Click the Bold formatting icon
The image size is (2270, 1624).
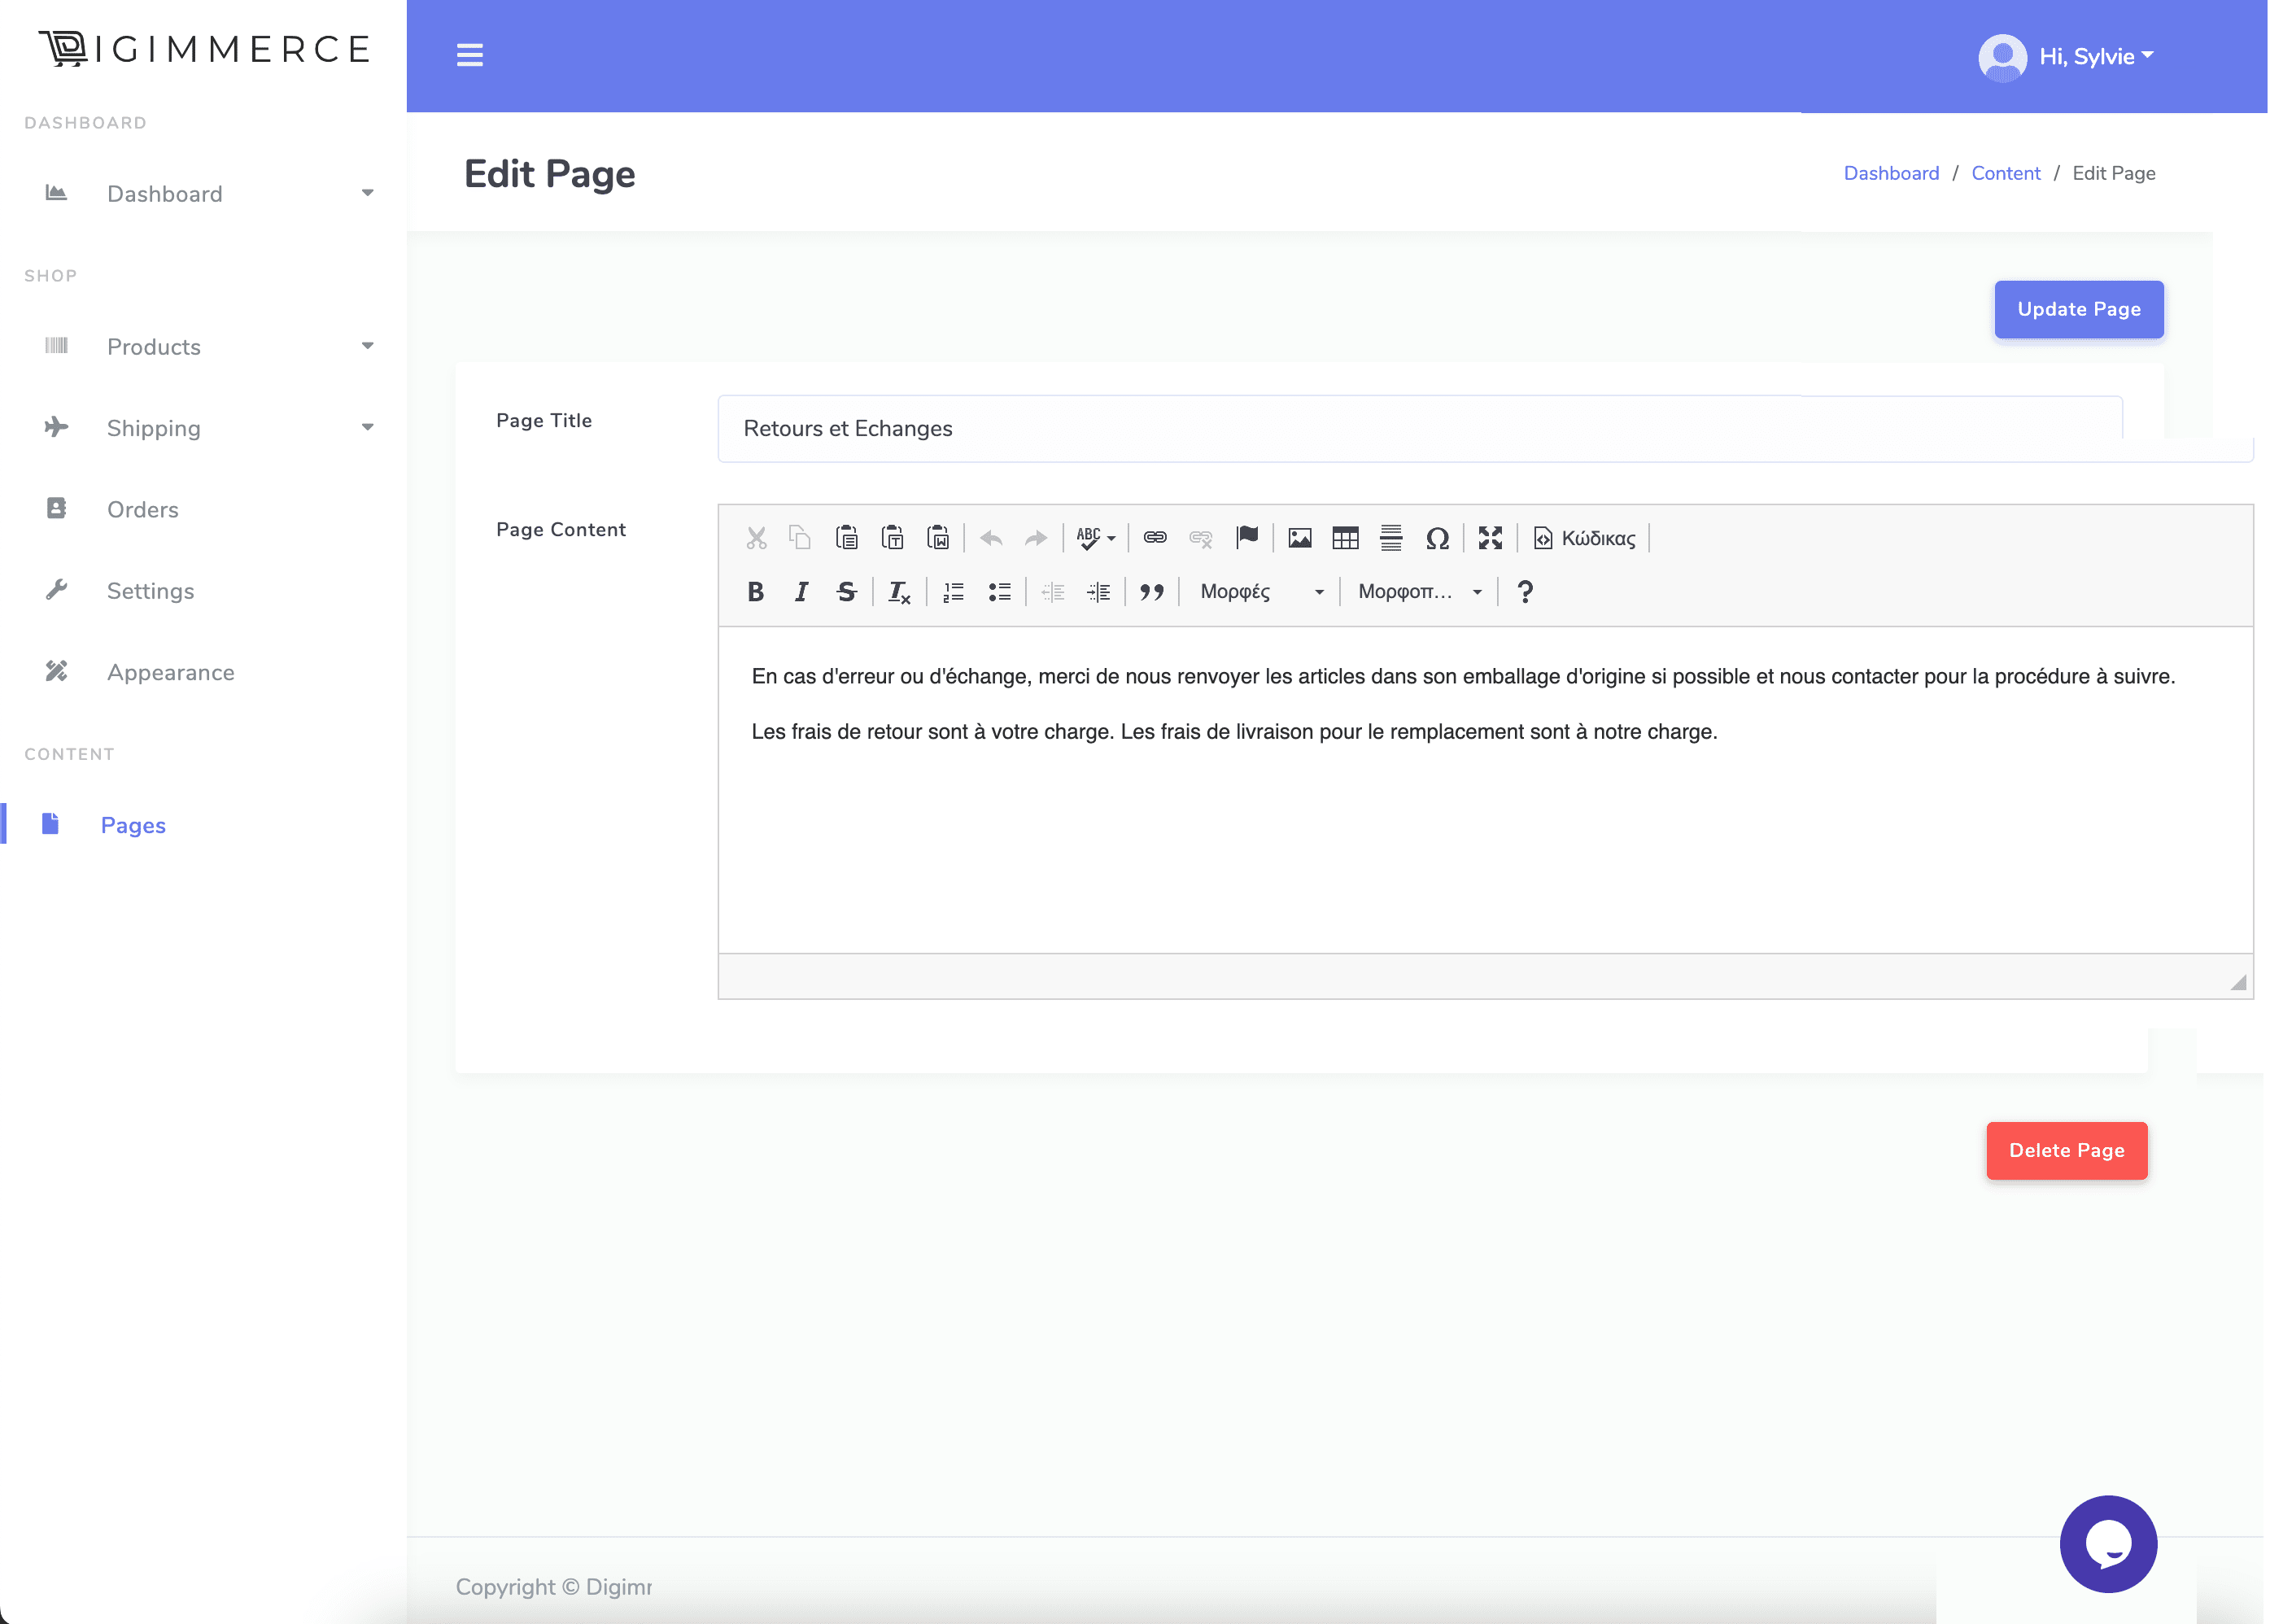(755, 592)
